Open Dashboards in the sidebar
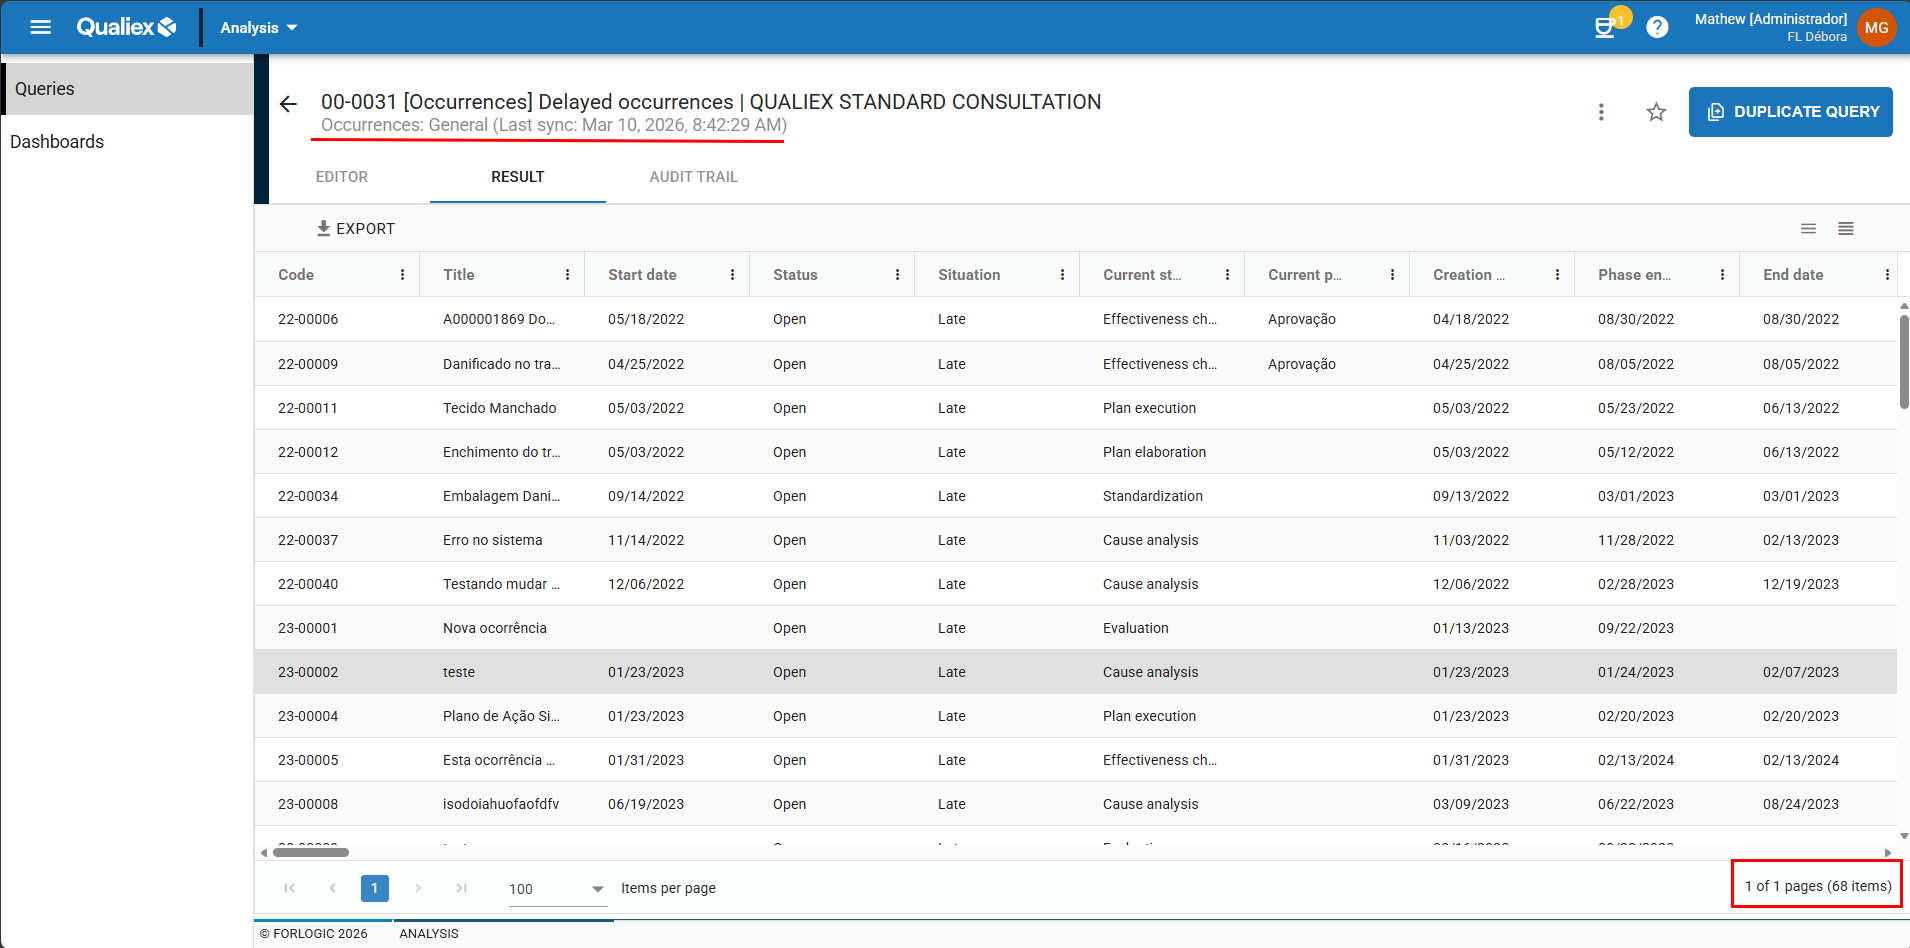This screenshot has width=1910, height=948. (57, 142)
